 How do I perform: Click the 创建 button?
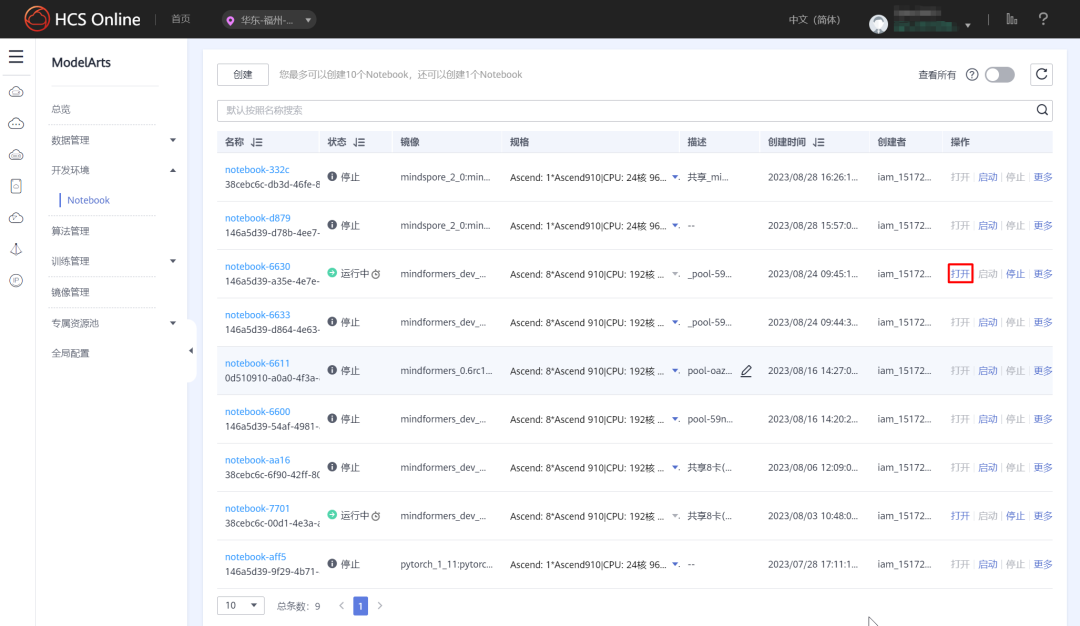pyautogui.click(x=242, y=74)
